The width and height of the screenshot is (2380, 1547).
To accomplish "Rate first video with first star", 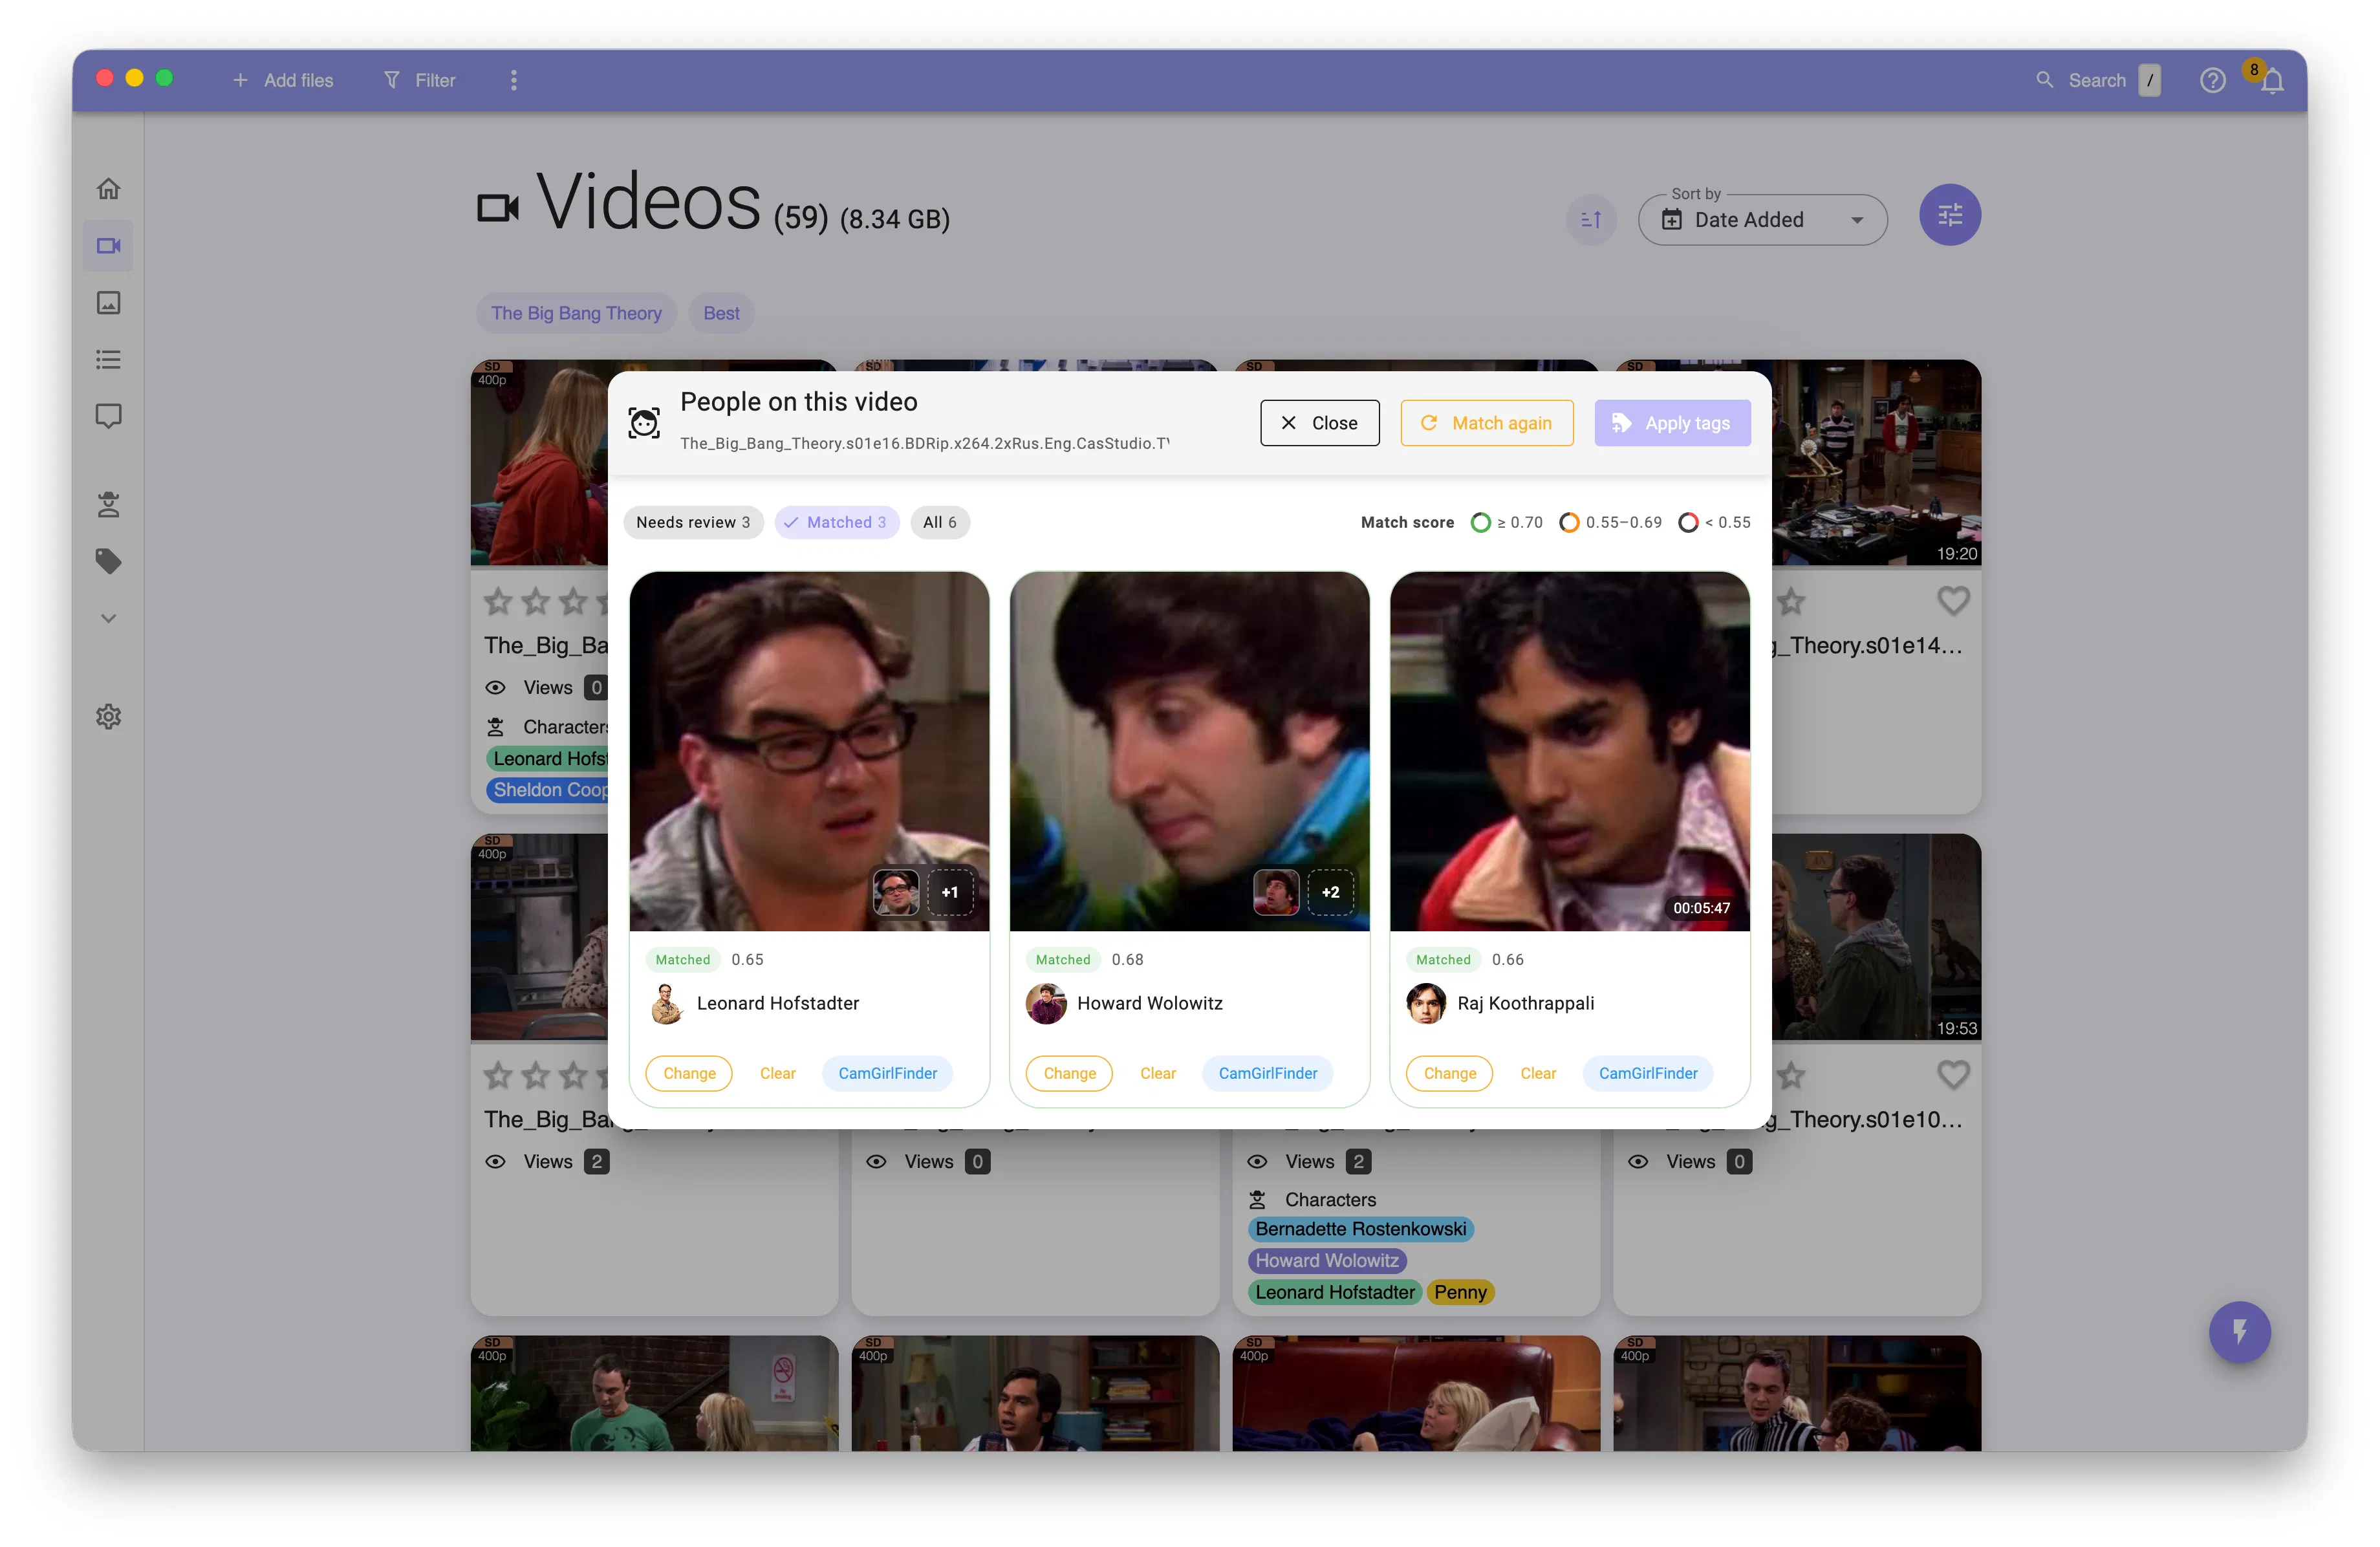I will [x=498, y=601].
